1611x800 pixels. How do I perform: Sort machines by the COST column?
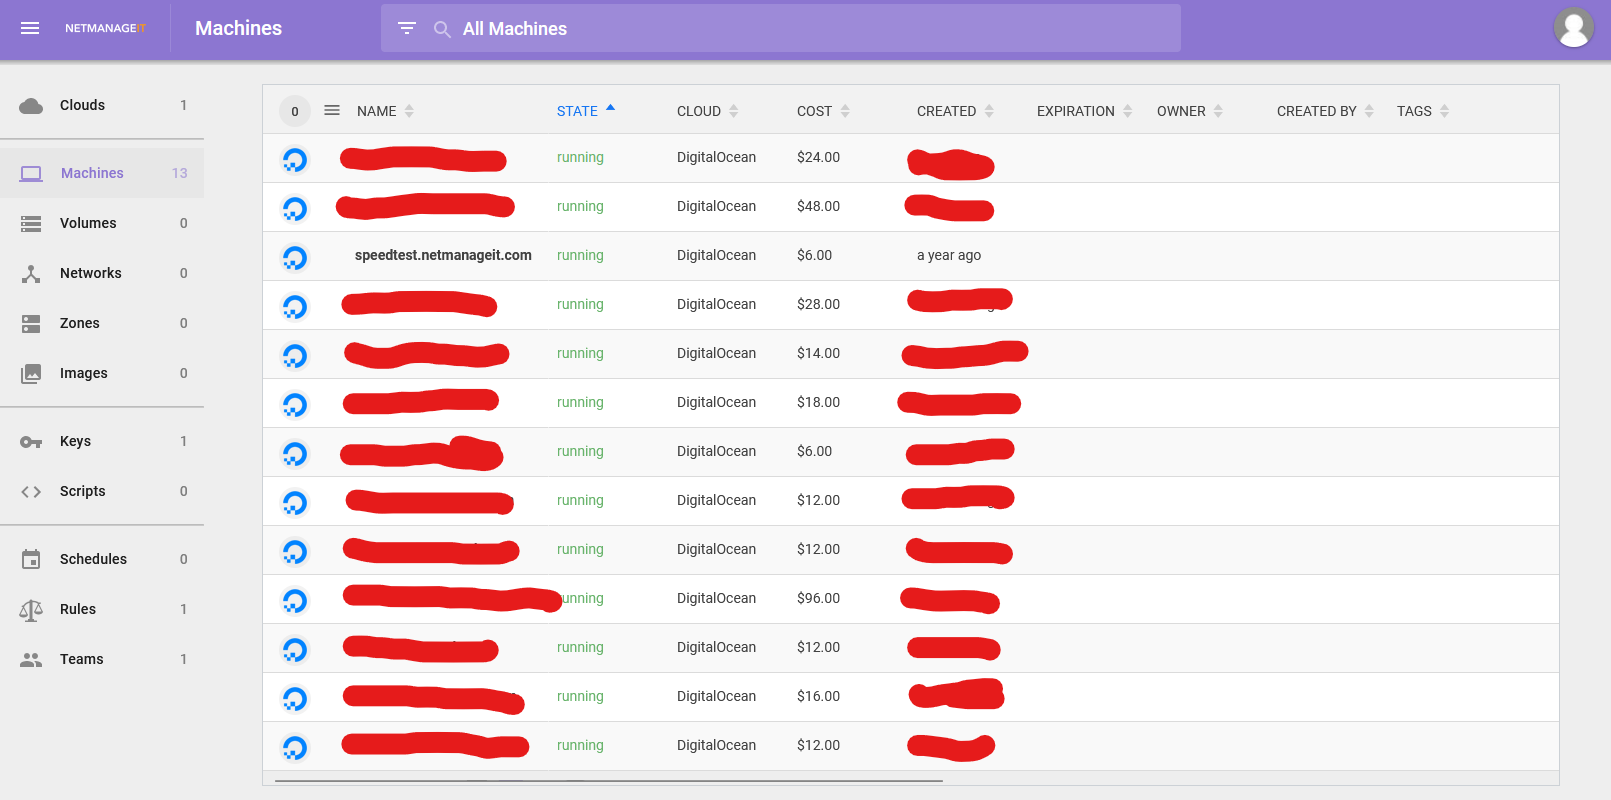tap(814, 111)
